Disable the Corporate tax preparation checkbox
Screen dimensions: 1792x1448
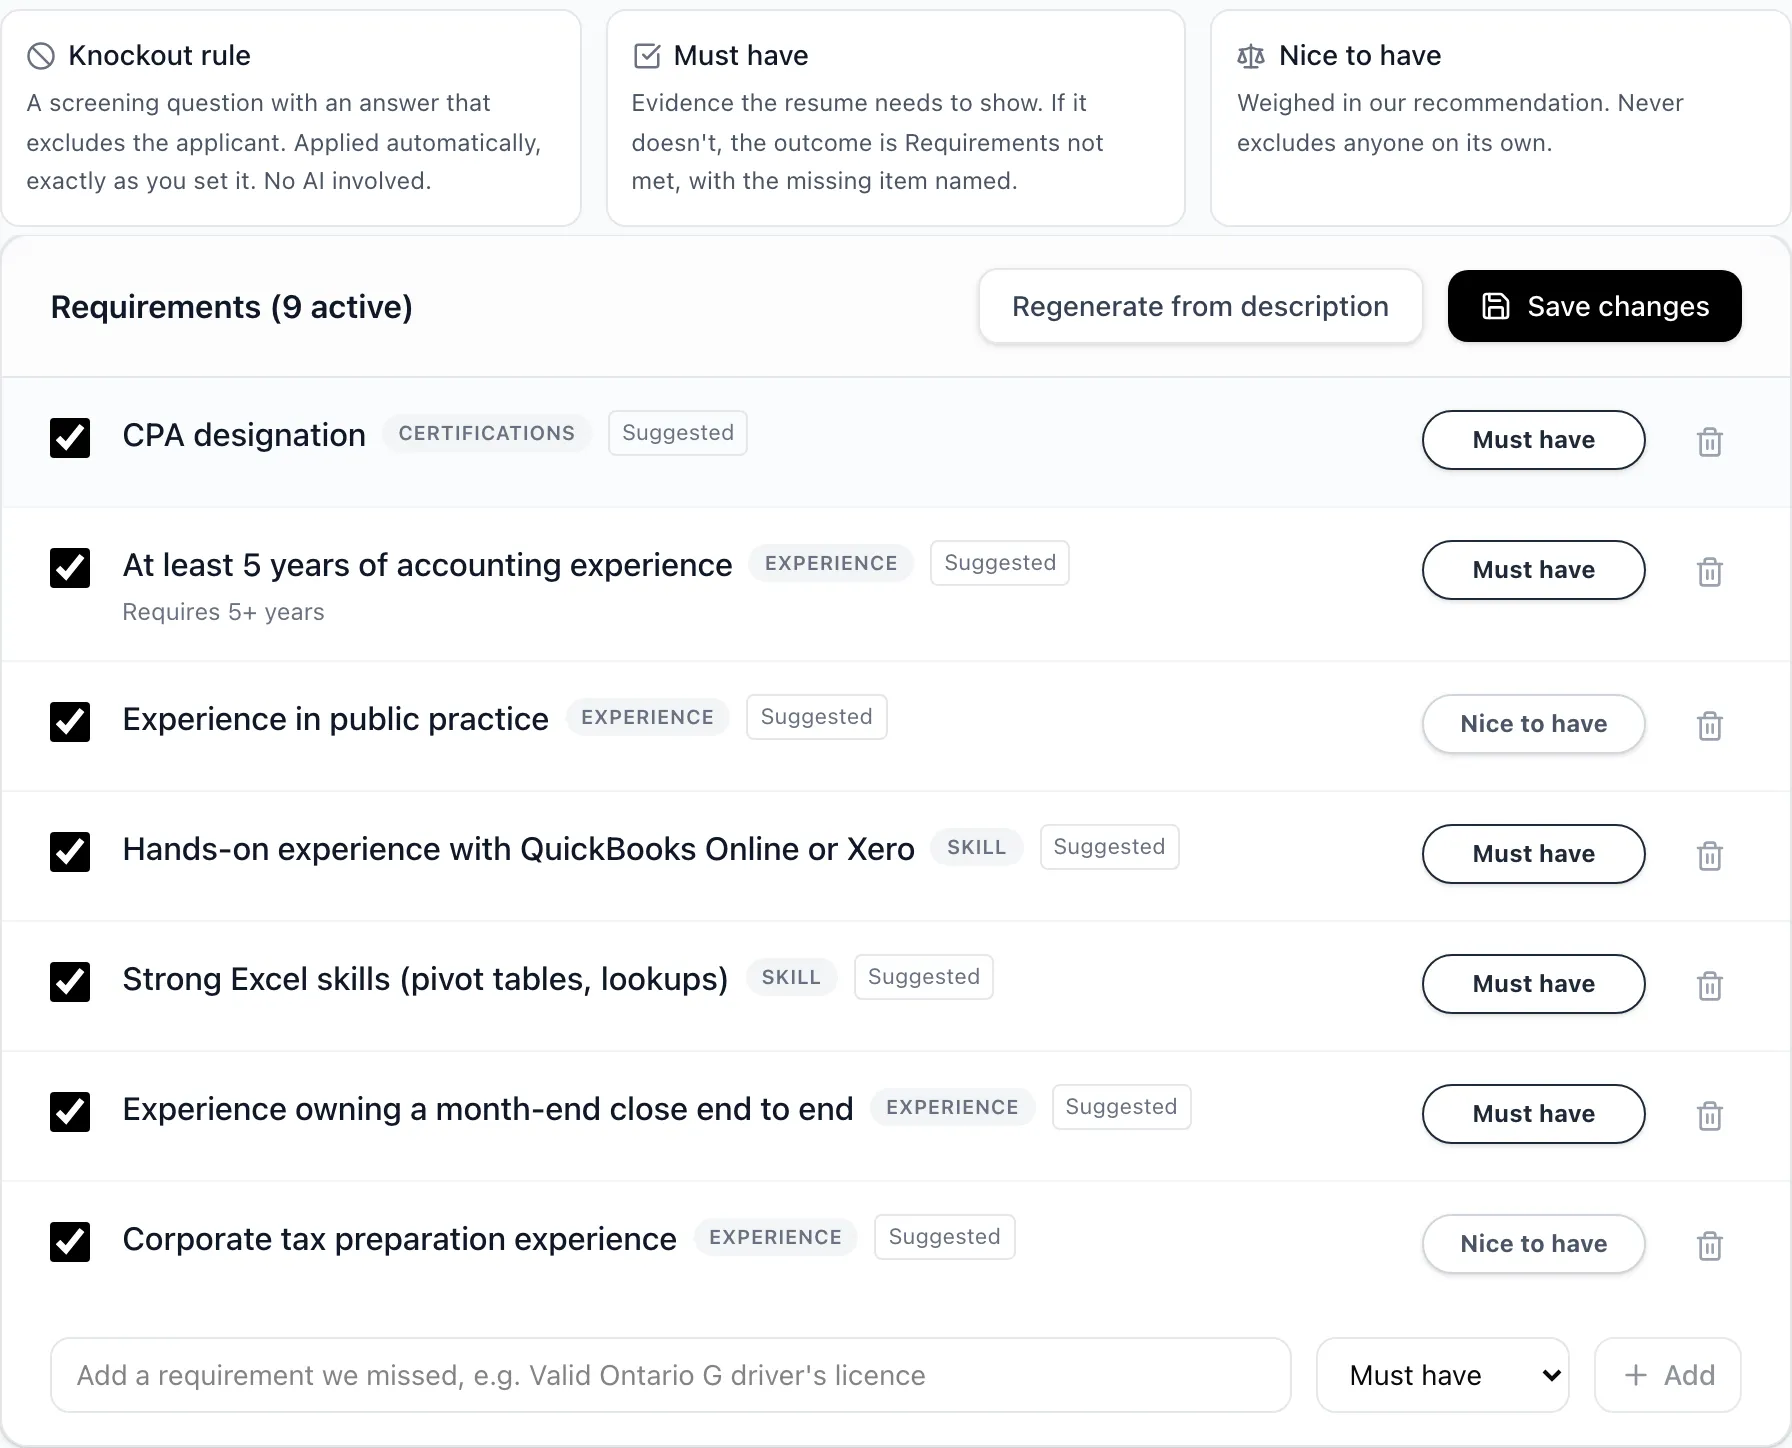70,1242
